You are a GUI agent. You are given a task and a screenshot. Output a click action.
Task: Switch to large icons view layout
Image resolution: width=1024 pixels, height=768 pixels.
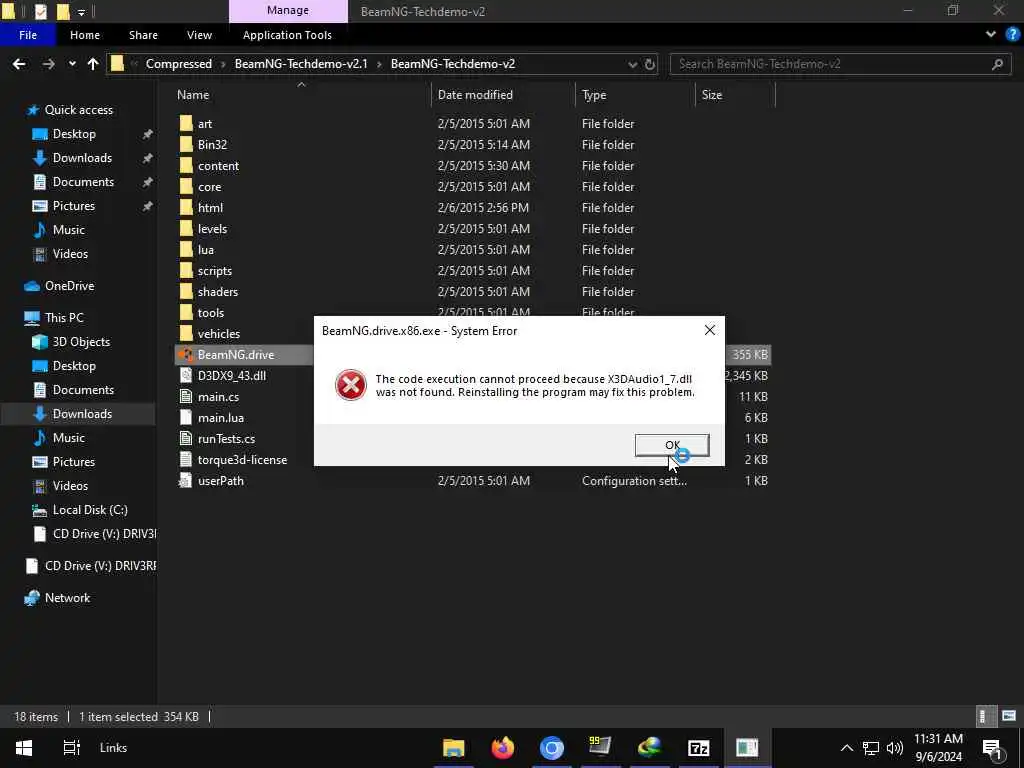pyautogui.click(x=1009, y=716)
